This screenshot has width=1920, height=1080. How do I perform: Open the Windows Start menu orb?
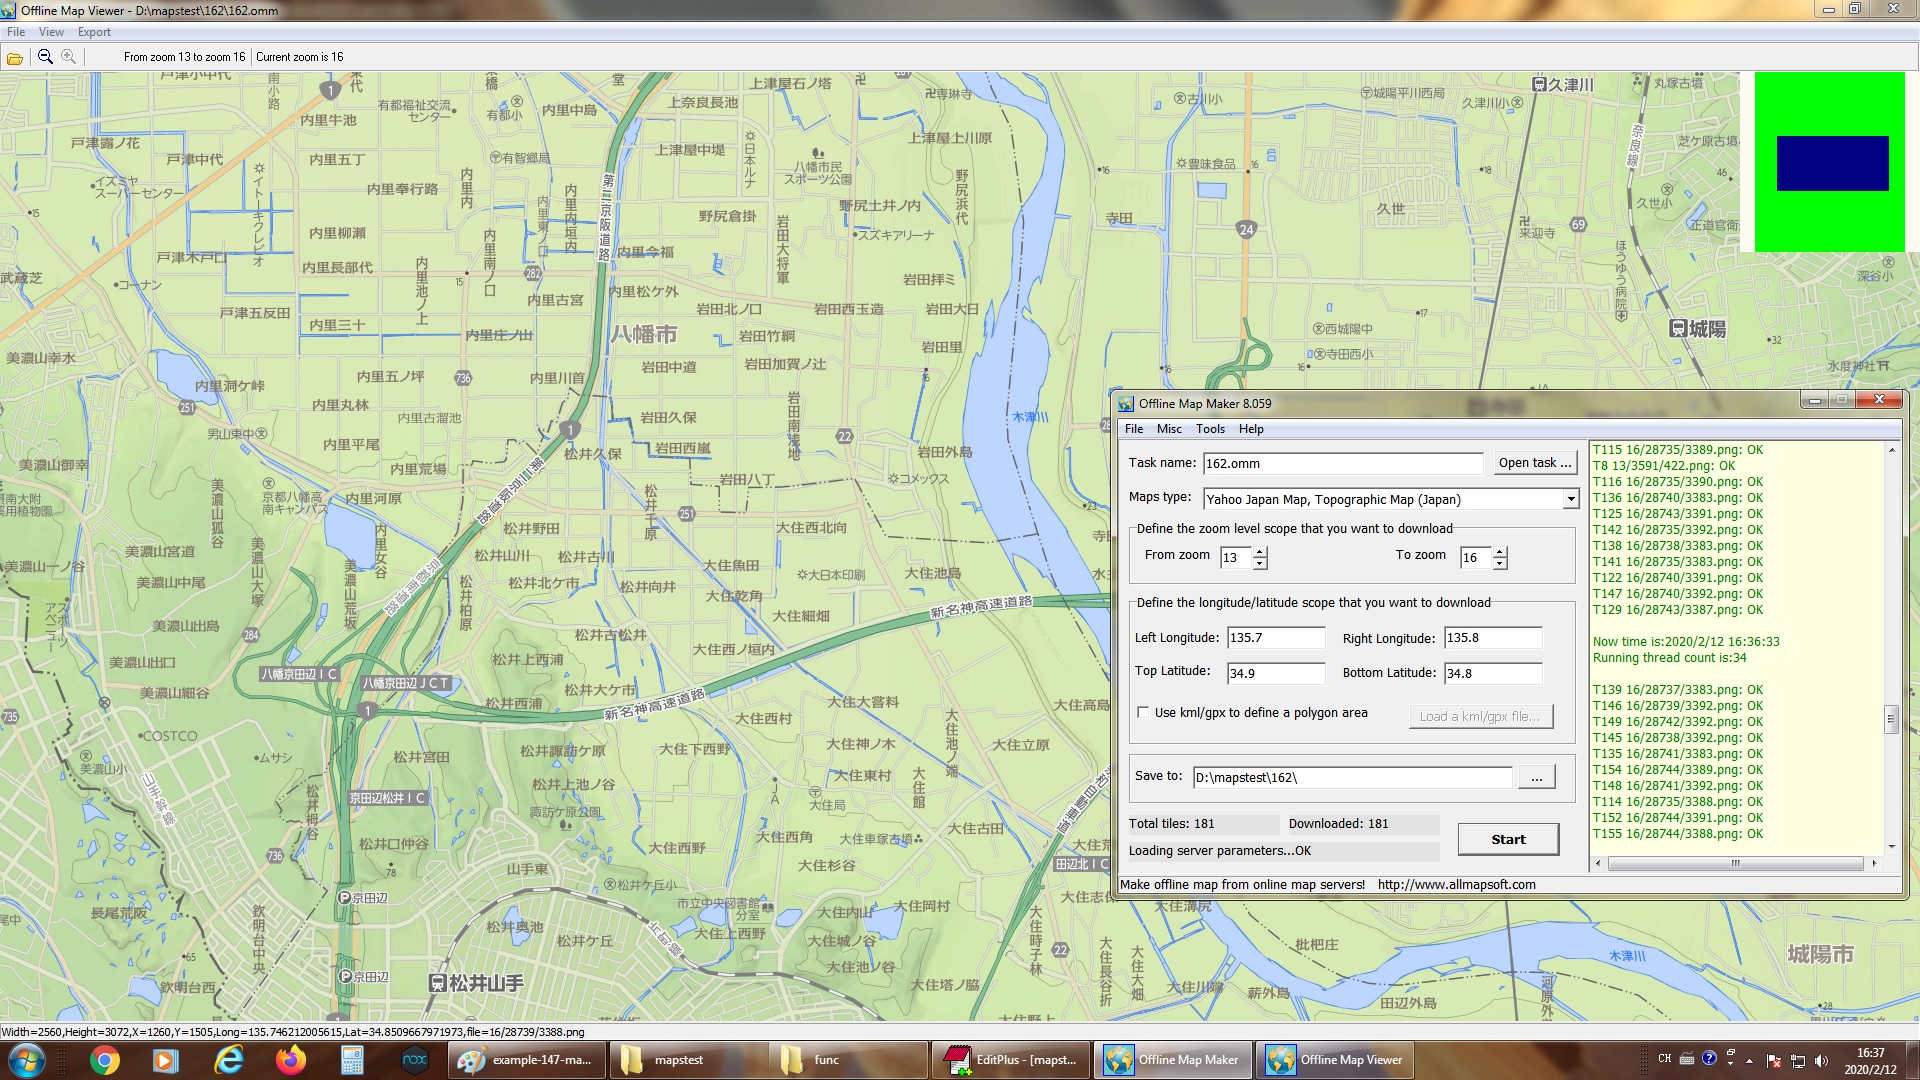26,1060
